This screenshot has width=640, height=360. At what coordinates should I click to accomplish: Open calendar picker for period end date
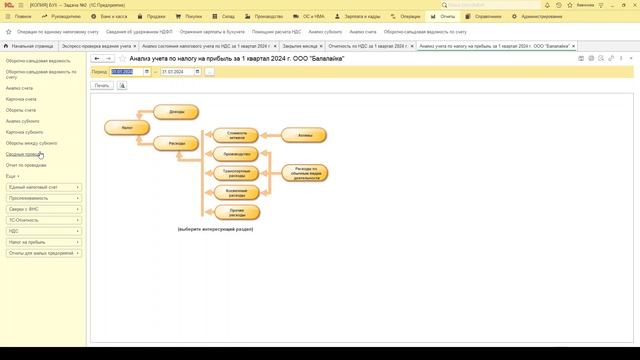pyautogui.click(x=198, y=72)
